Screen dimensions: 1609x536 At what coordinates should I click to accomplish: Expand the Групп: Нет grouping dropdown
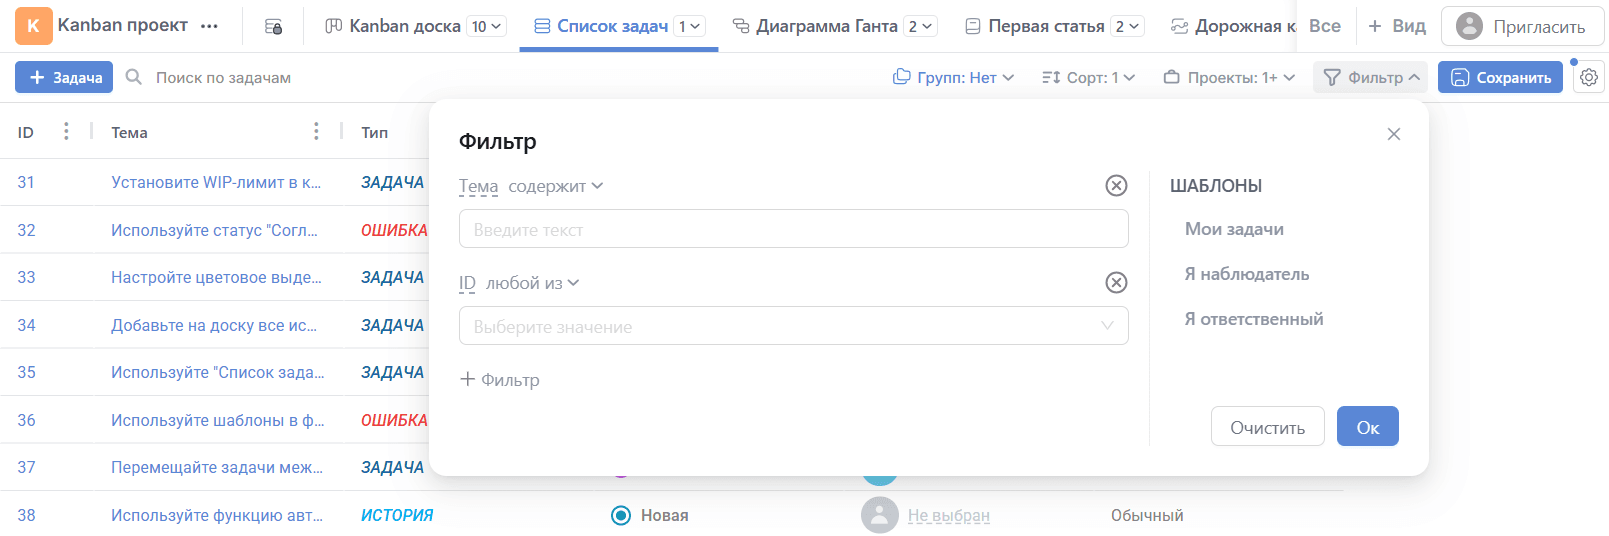point(953,77)
